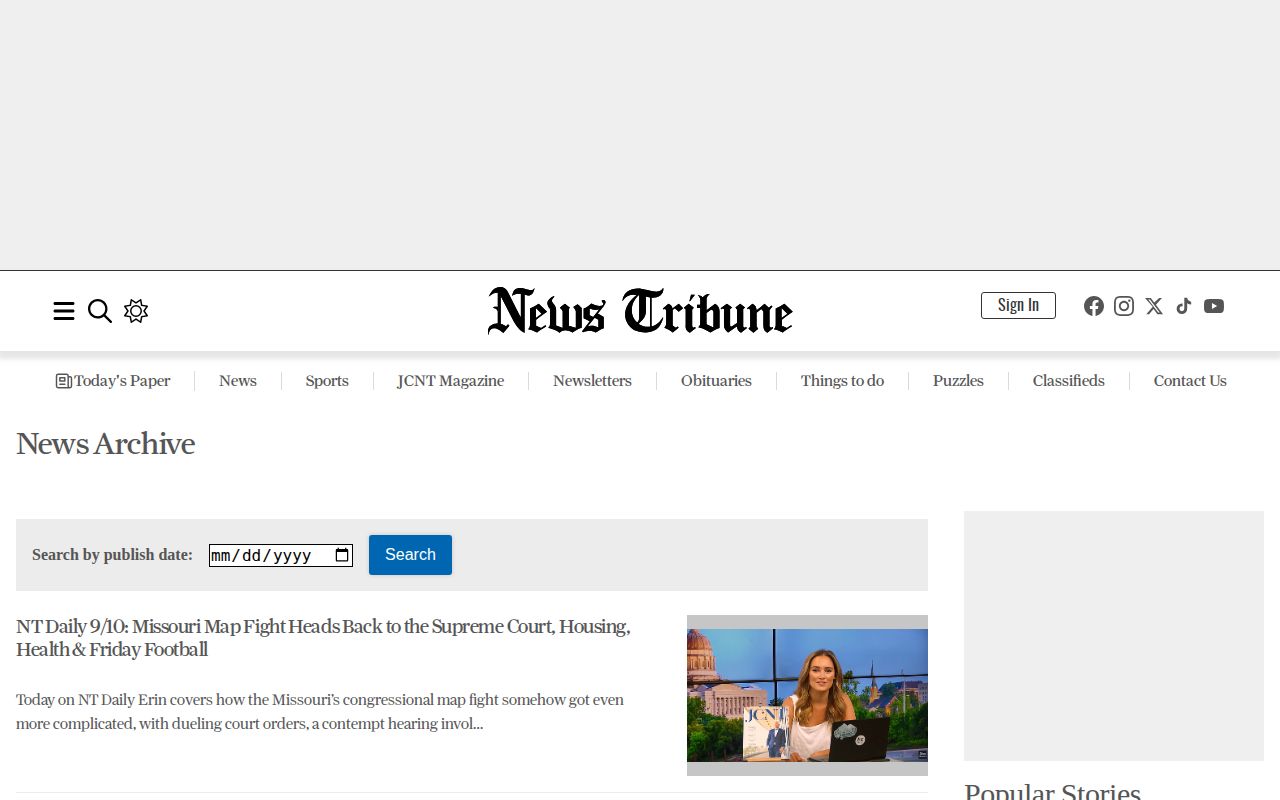This screenshot has width=1280, height=800.
Task: Click the News Tribune logo
Action: tap(640, 311)
